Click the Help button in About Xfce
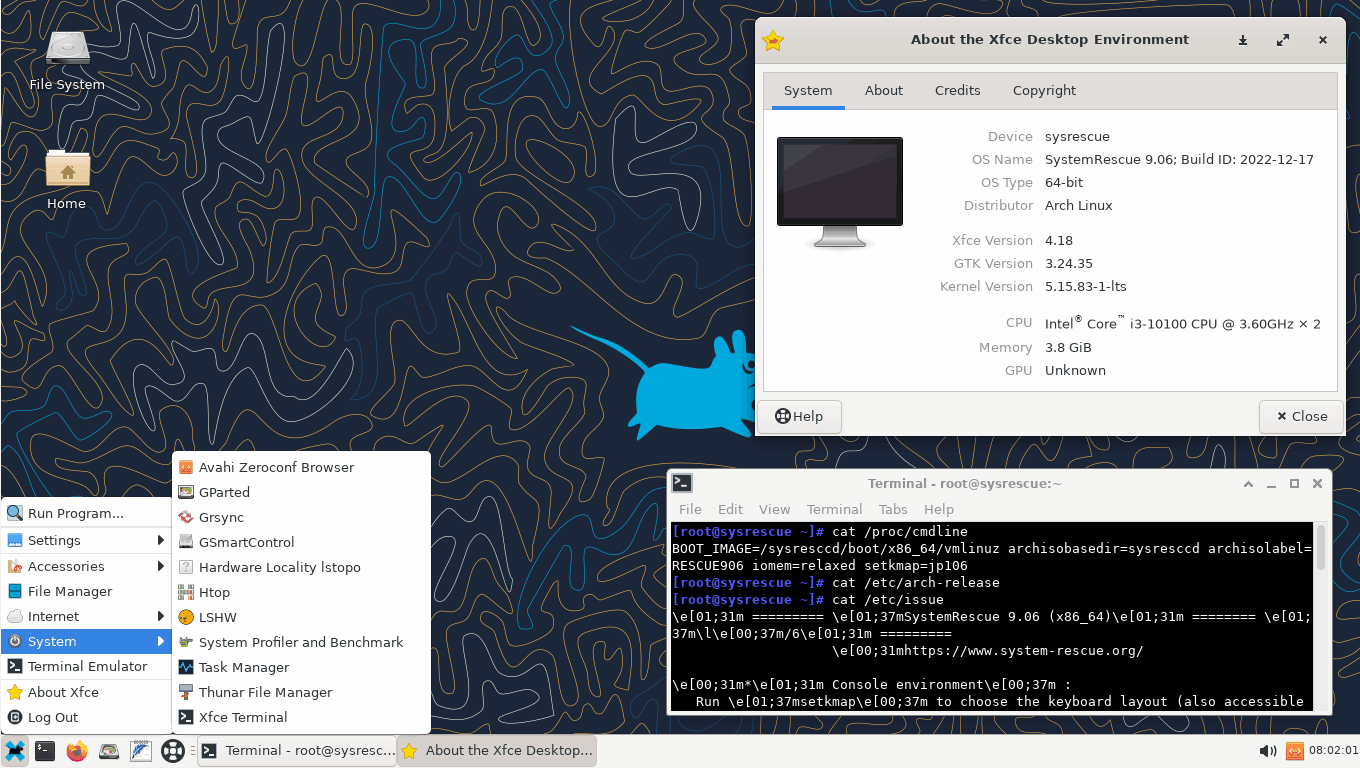 click(x=799, y=416)
